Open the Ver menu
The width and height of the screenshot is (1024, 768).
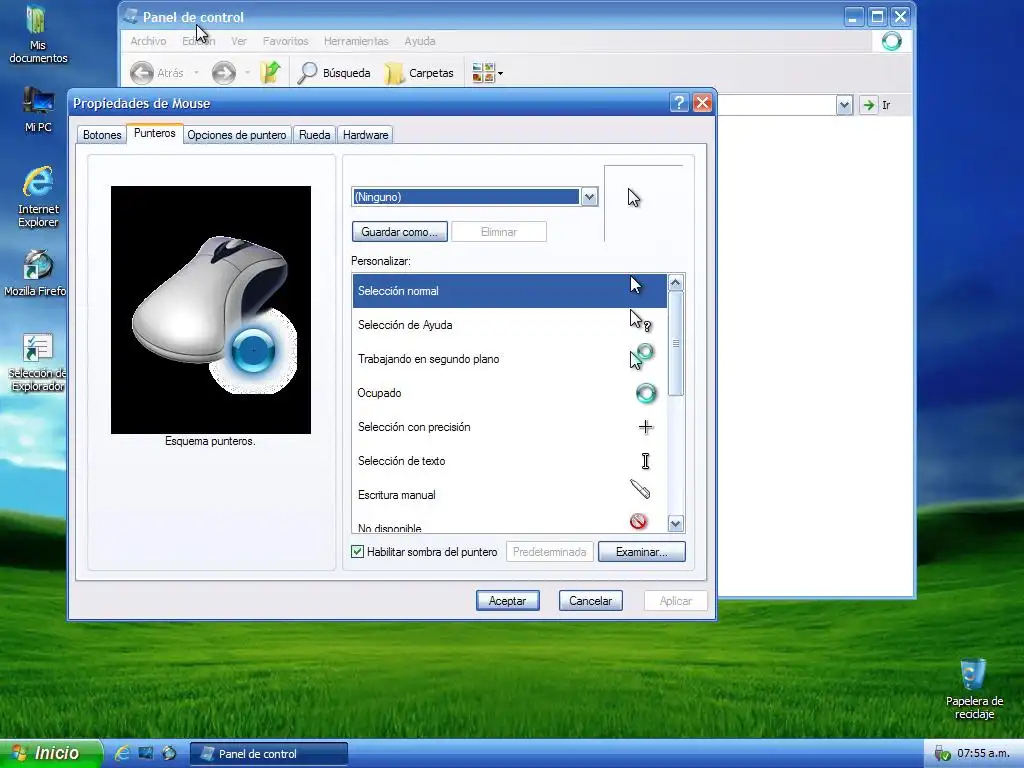click(x=238, y=40)
